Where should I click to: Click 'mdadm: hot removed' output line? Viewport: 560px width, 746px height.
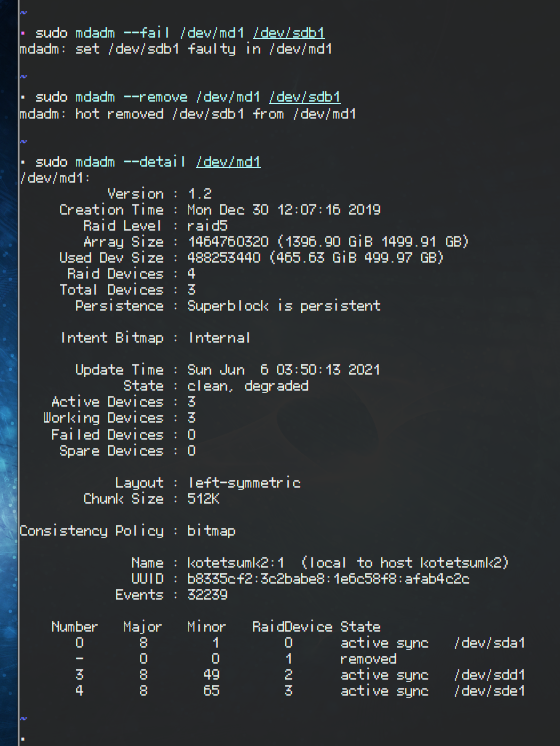coord(187,114)
